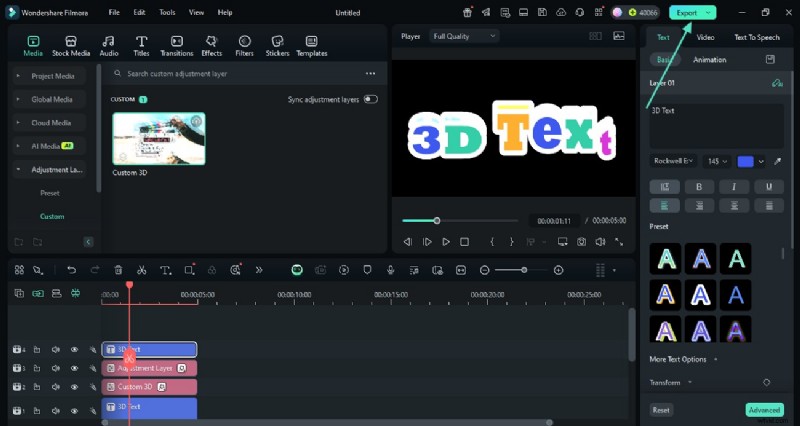Toggle visibility of the top 3D Text track
Screen dimensions: 800x426
[x=73, y=350]
